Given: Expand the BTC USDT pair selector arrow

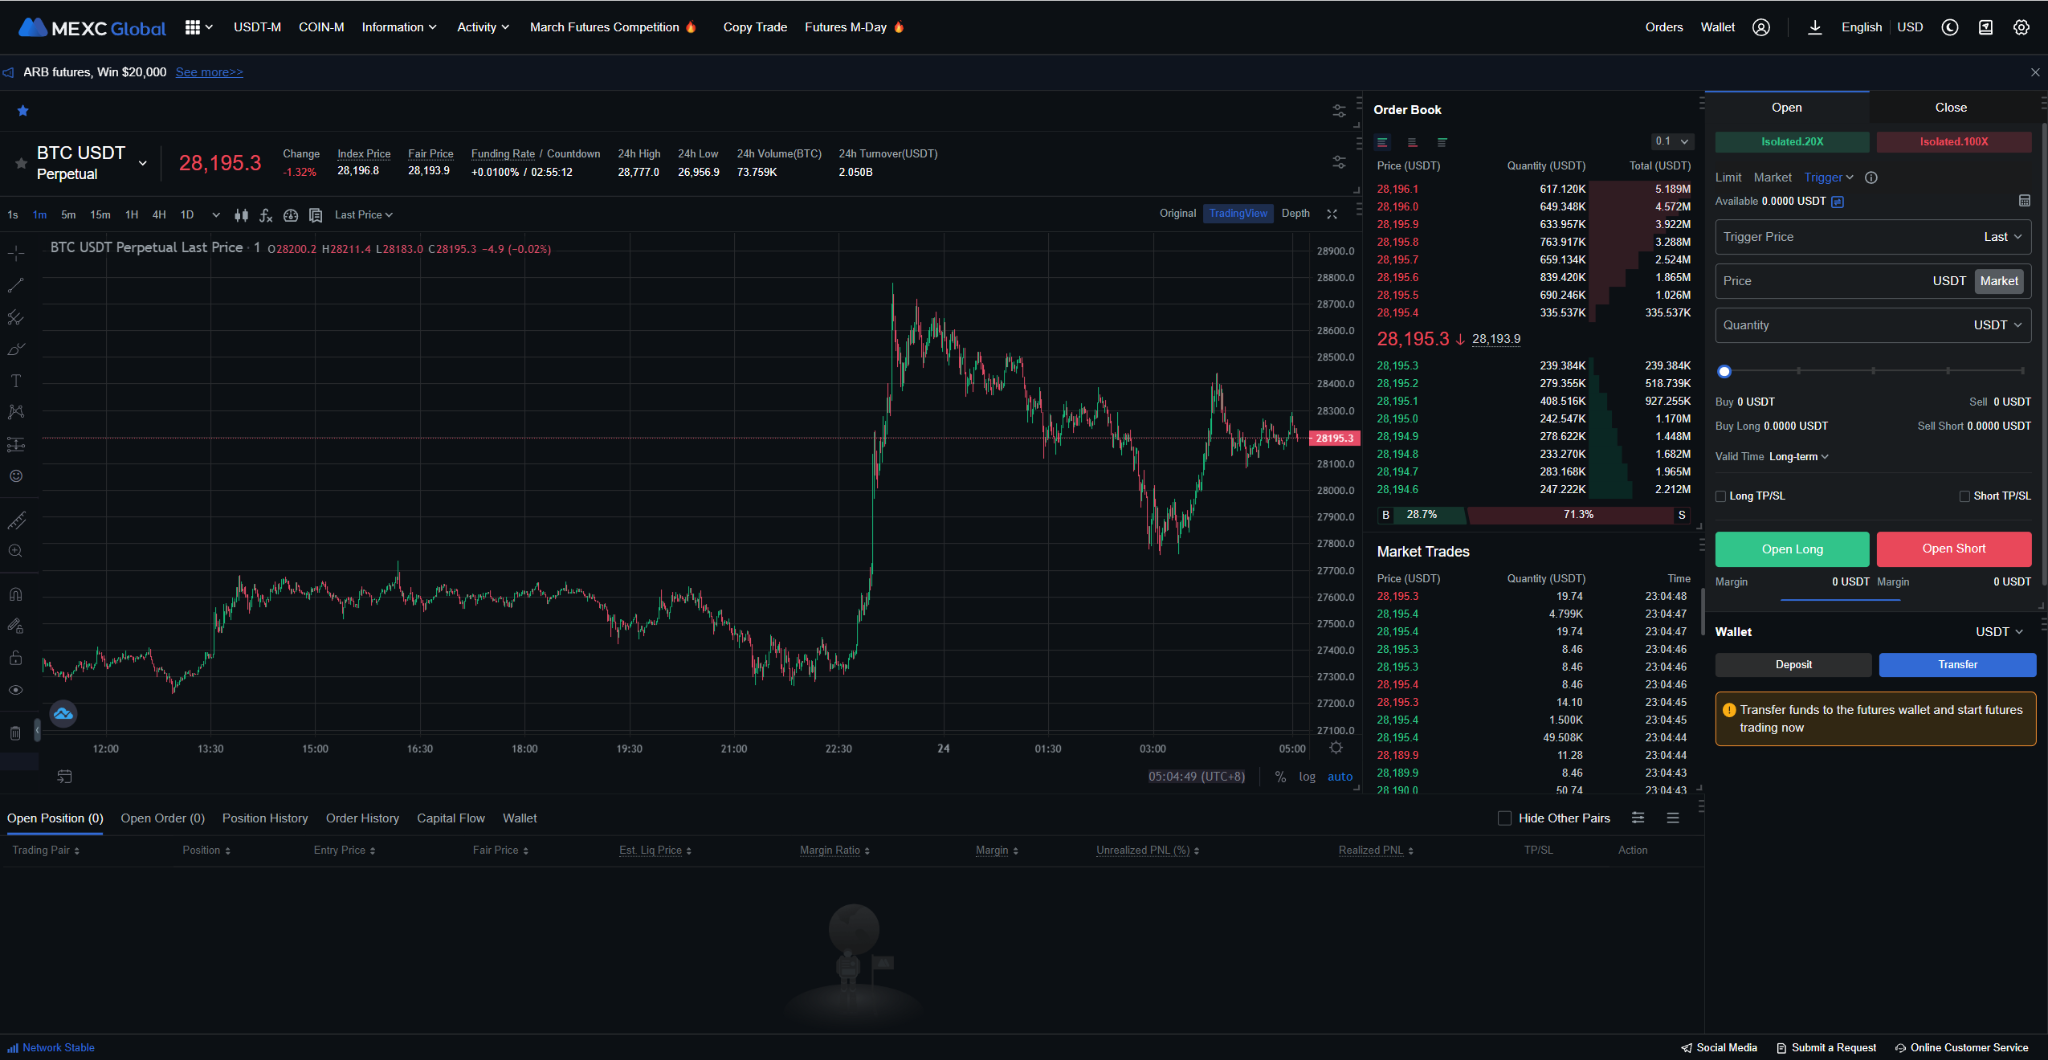Looking at the screenshot, I should [x=143, y=163].
